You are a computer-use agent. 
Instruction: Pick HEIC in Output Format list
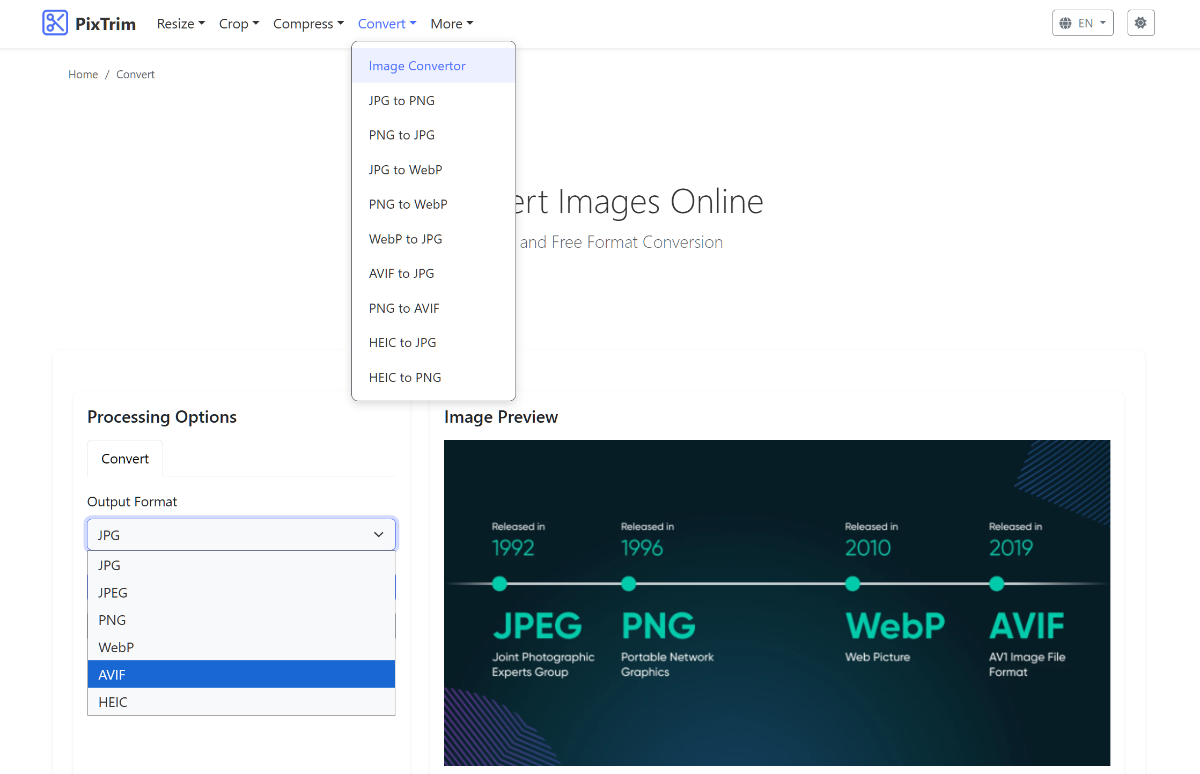[241, 702]
